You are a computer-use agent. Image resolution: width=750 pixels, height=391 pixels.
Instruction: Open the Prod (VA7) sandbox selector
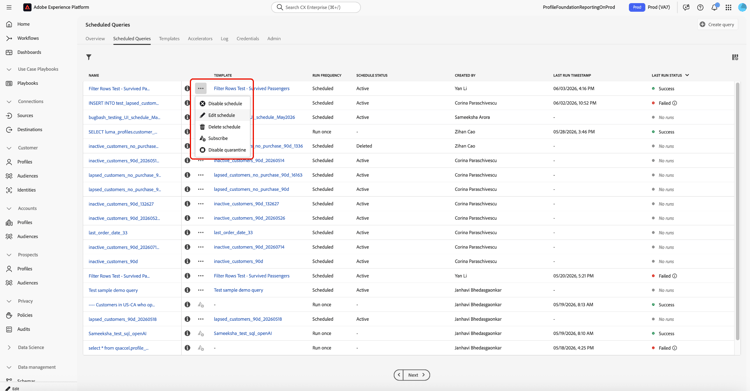point(650,8)
